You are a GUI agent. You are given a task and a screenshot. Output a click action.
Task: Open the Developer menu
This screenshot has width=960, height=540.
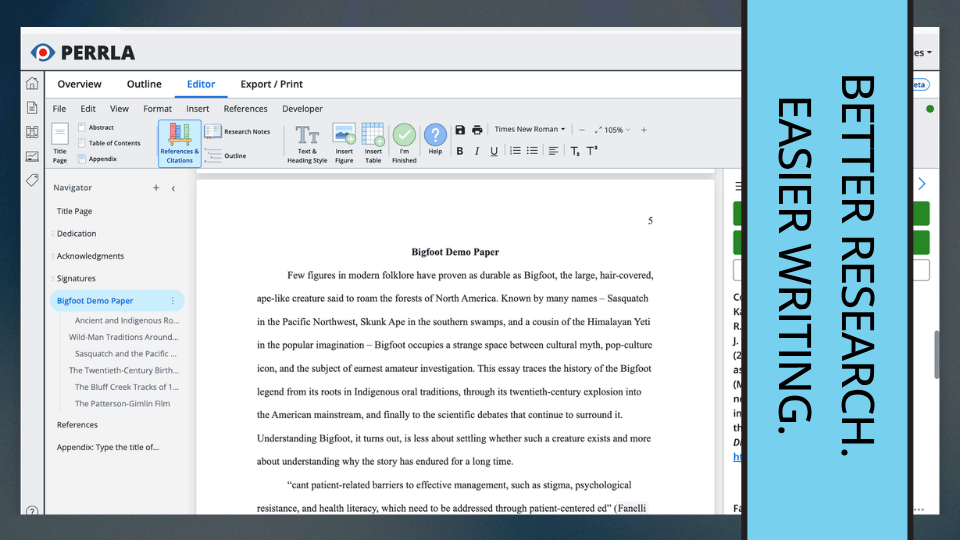pyautogui.click(x=302, y=108)
